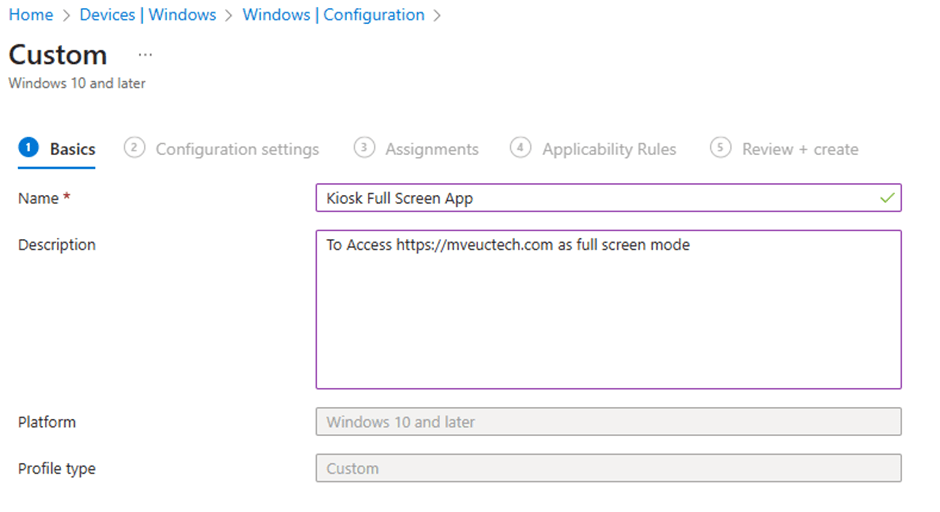Switch to Configuration settings step label
The height and width of the screenshot is (512, 940).
coord(237,149)
